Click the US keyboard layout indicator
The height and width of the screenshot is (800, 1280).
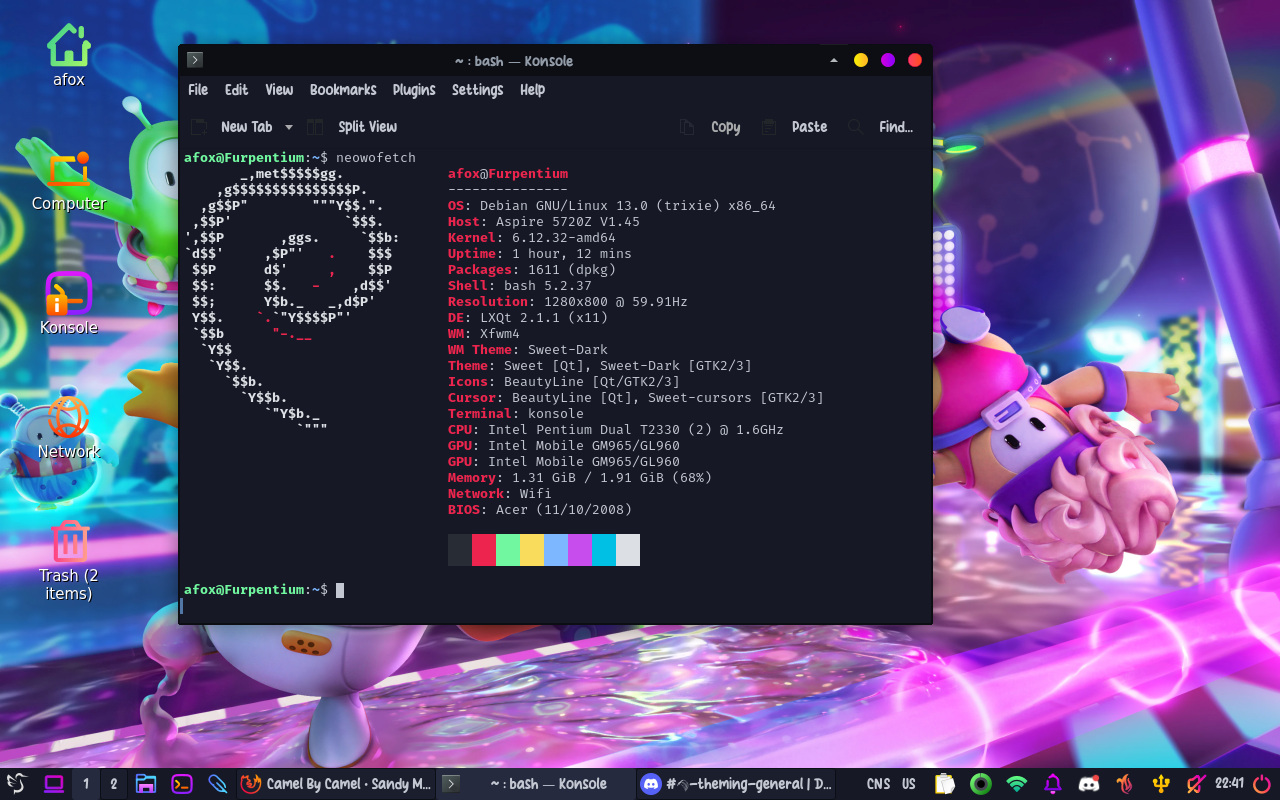point(909,784)
